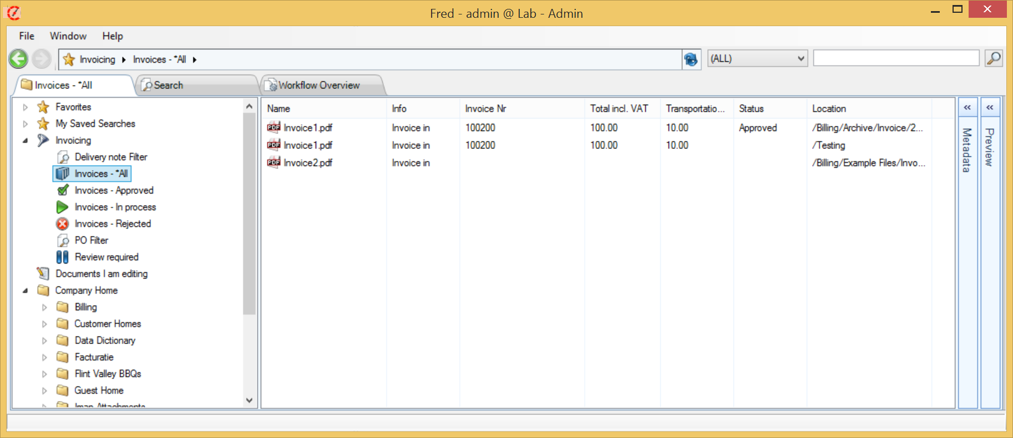Click the search text input field
This screenshot has height=438, width=1013.
click(x=895, y=59)
